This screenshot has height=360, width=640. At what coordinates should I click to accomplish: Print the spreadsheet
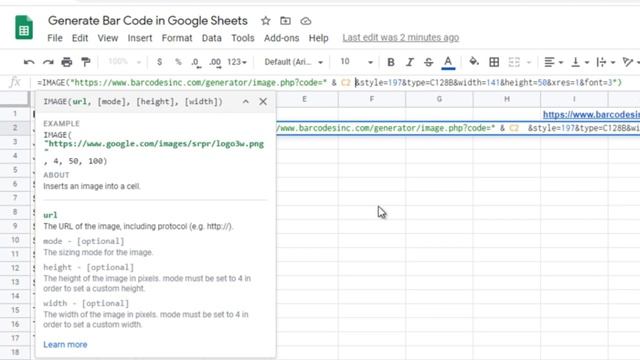click(67, 62)
